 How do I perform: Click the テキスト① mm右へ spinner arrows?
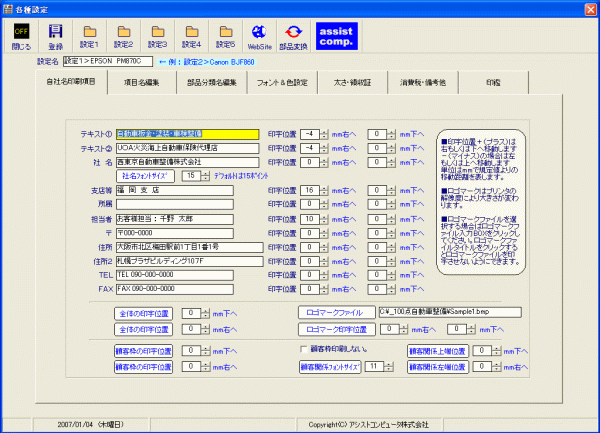(x=324, y=134)
